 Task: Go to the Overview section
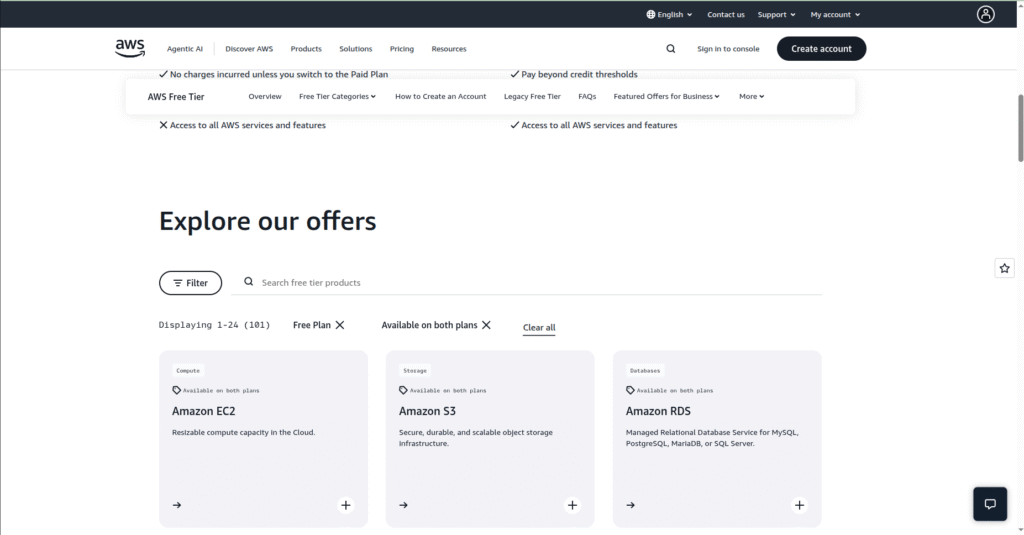coord(264,96)
